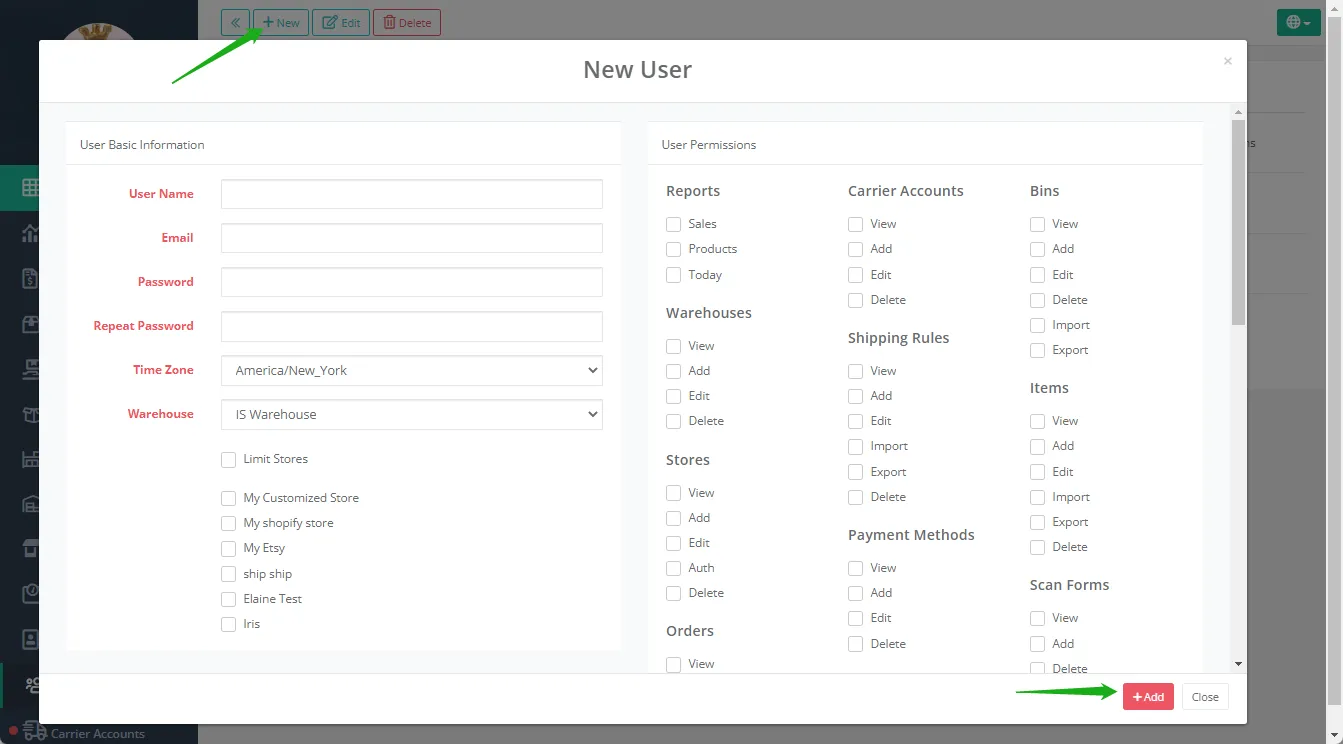Select the My Etsy store checkbox
The width and height of the screenshot is (1343, 744).
click(x=229, y=548)
